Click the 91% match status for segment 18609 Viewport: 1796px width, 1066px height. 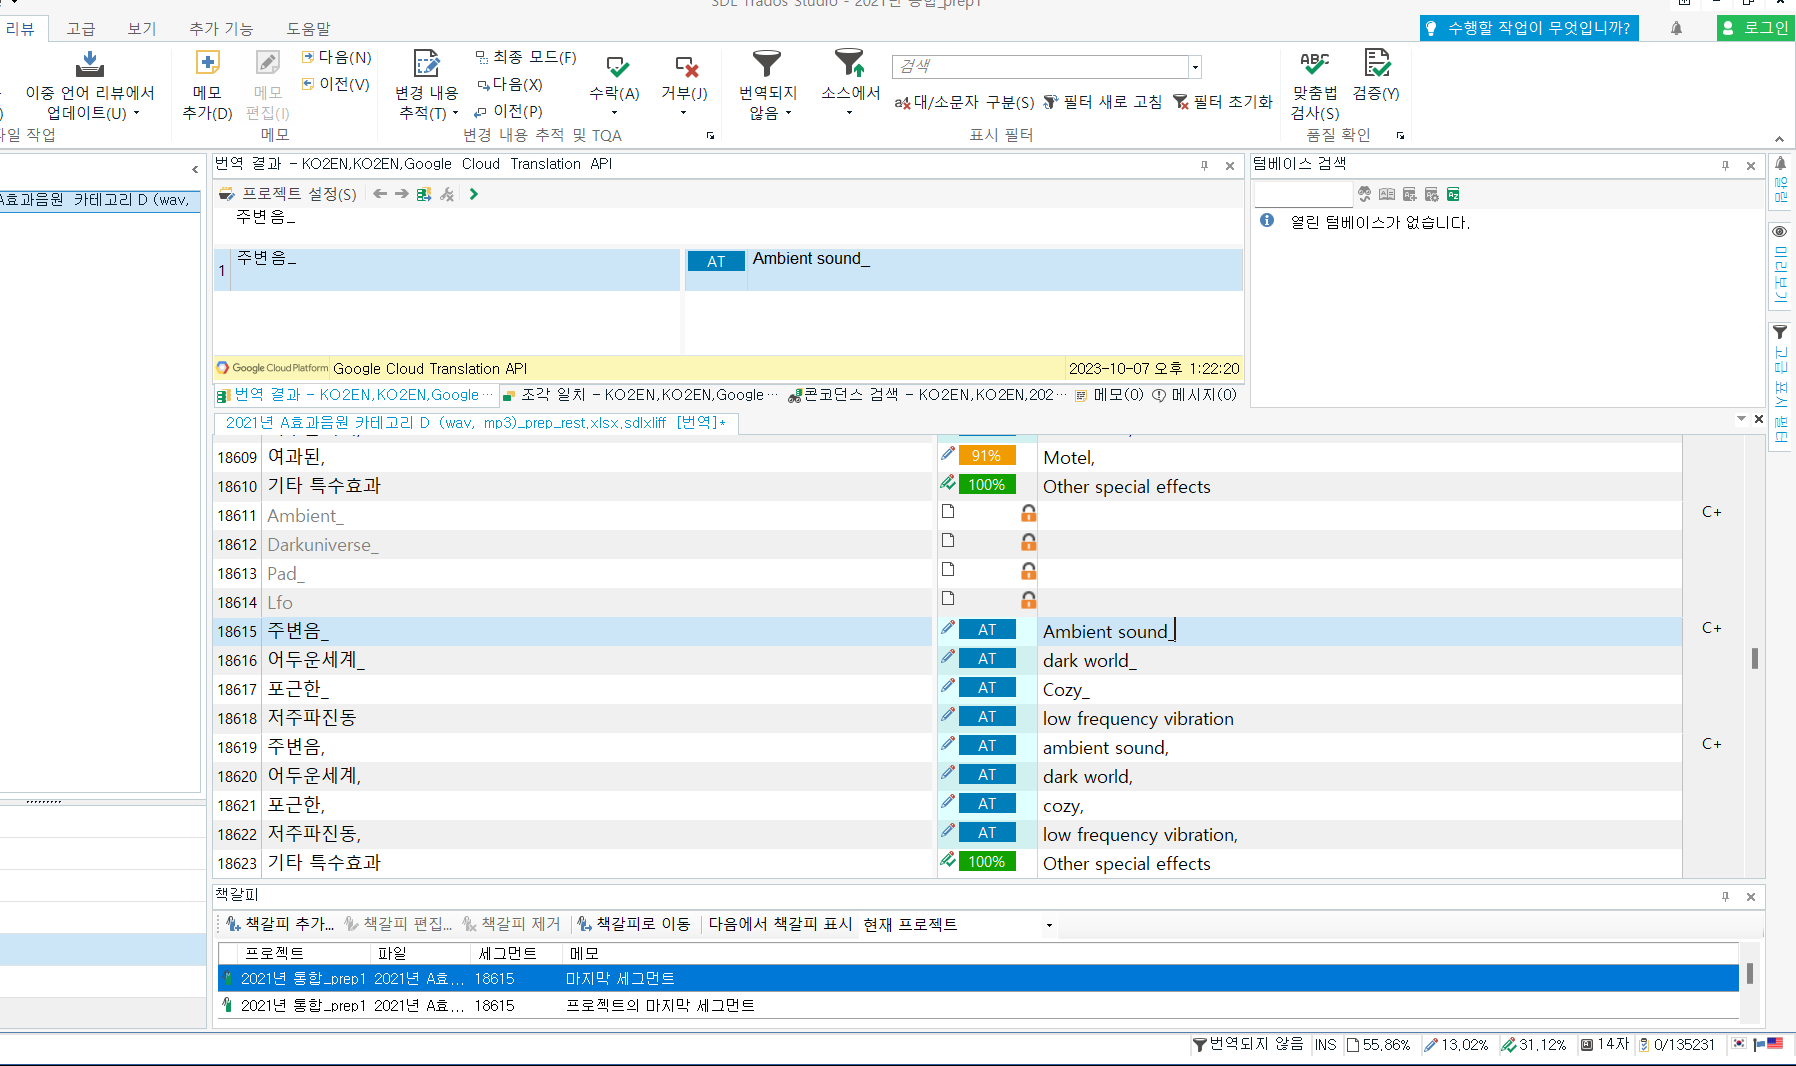[986, 456]
